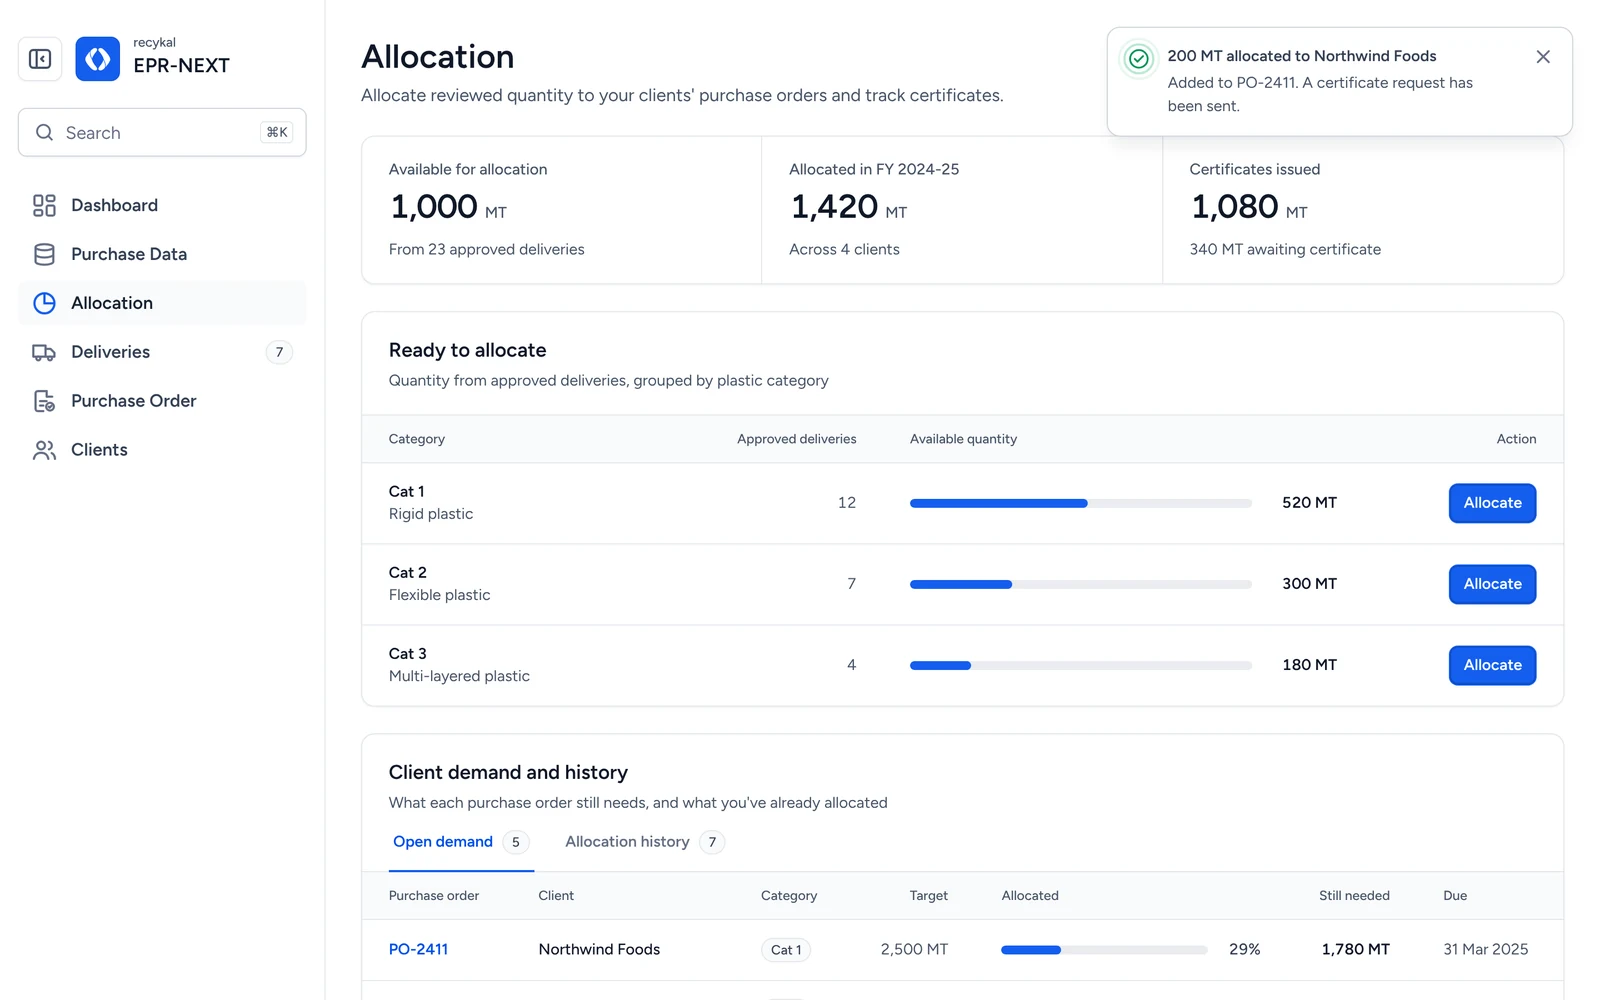Image resolution: width=1600 pixels, height=1000 pixels.
Task: Click the EPR-NEXT blue logo icon
Action: 98,59
